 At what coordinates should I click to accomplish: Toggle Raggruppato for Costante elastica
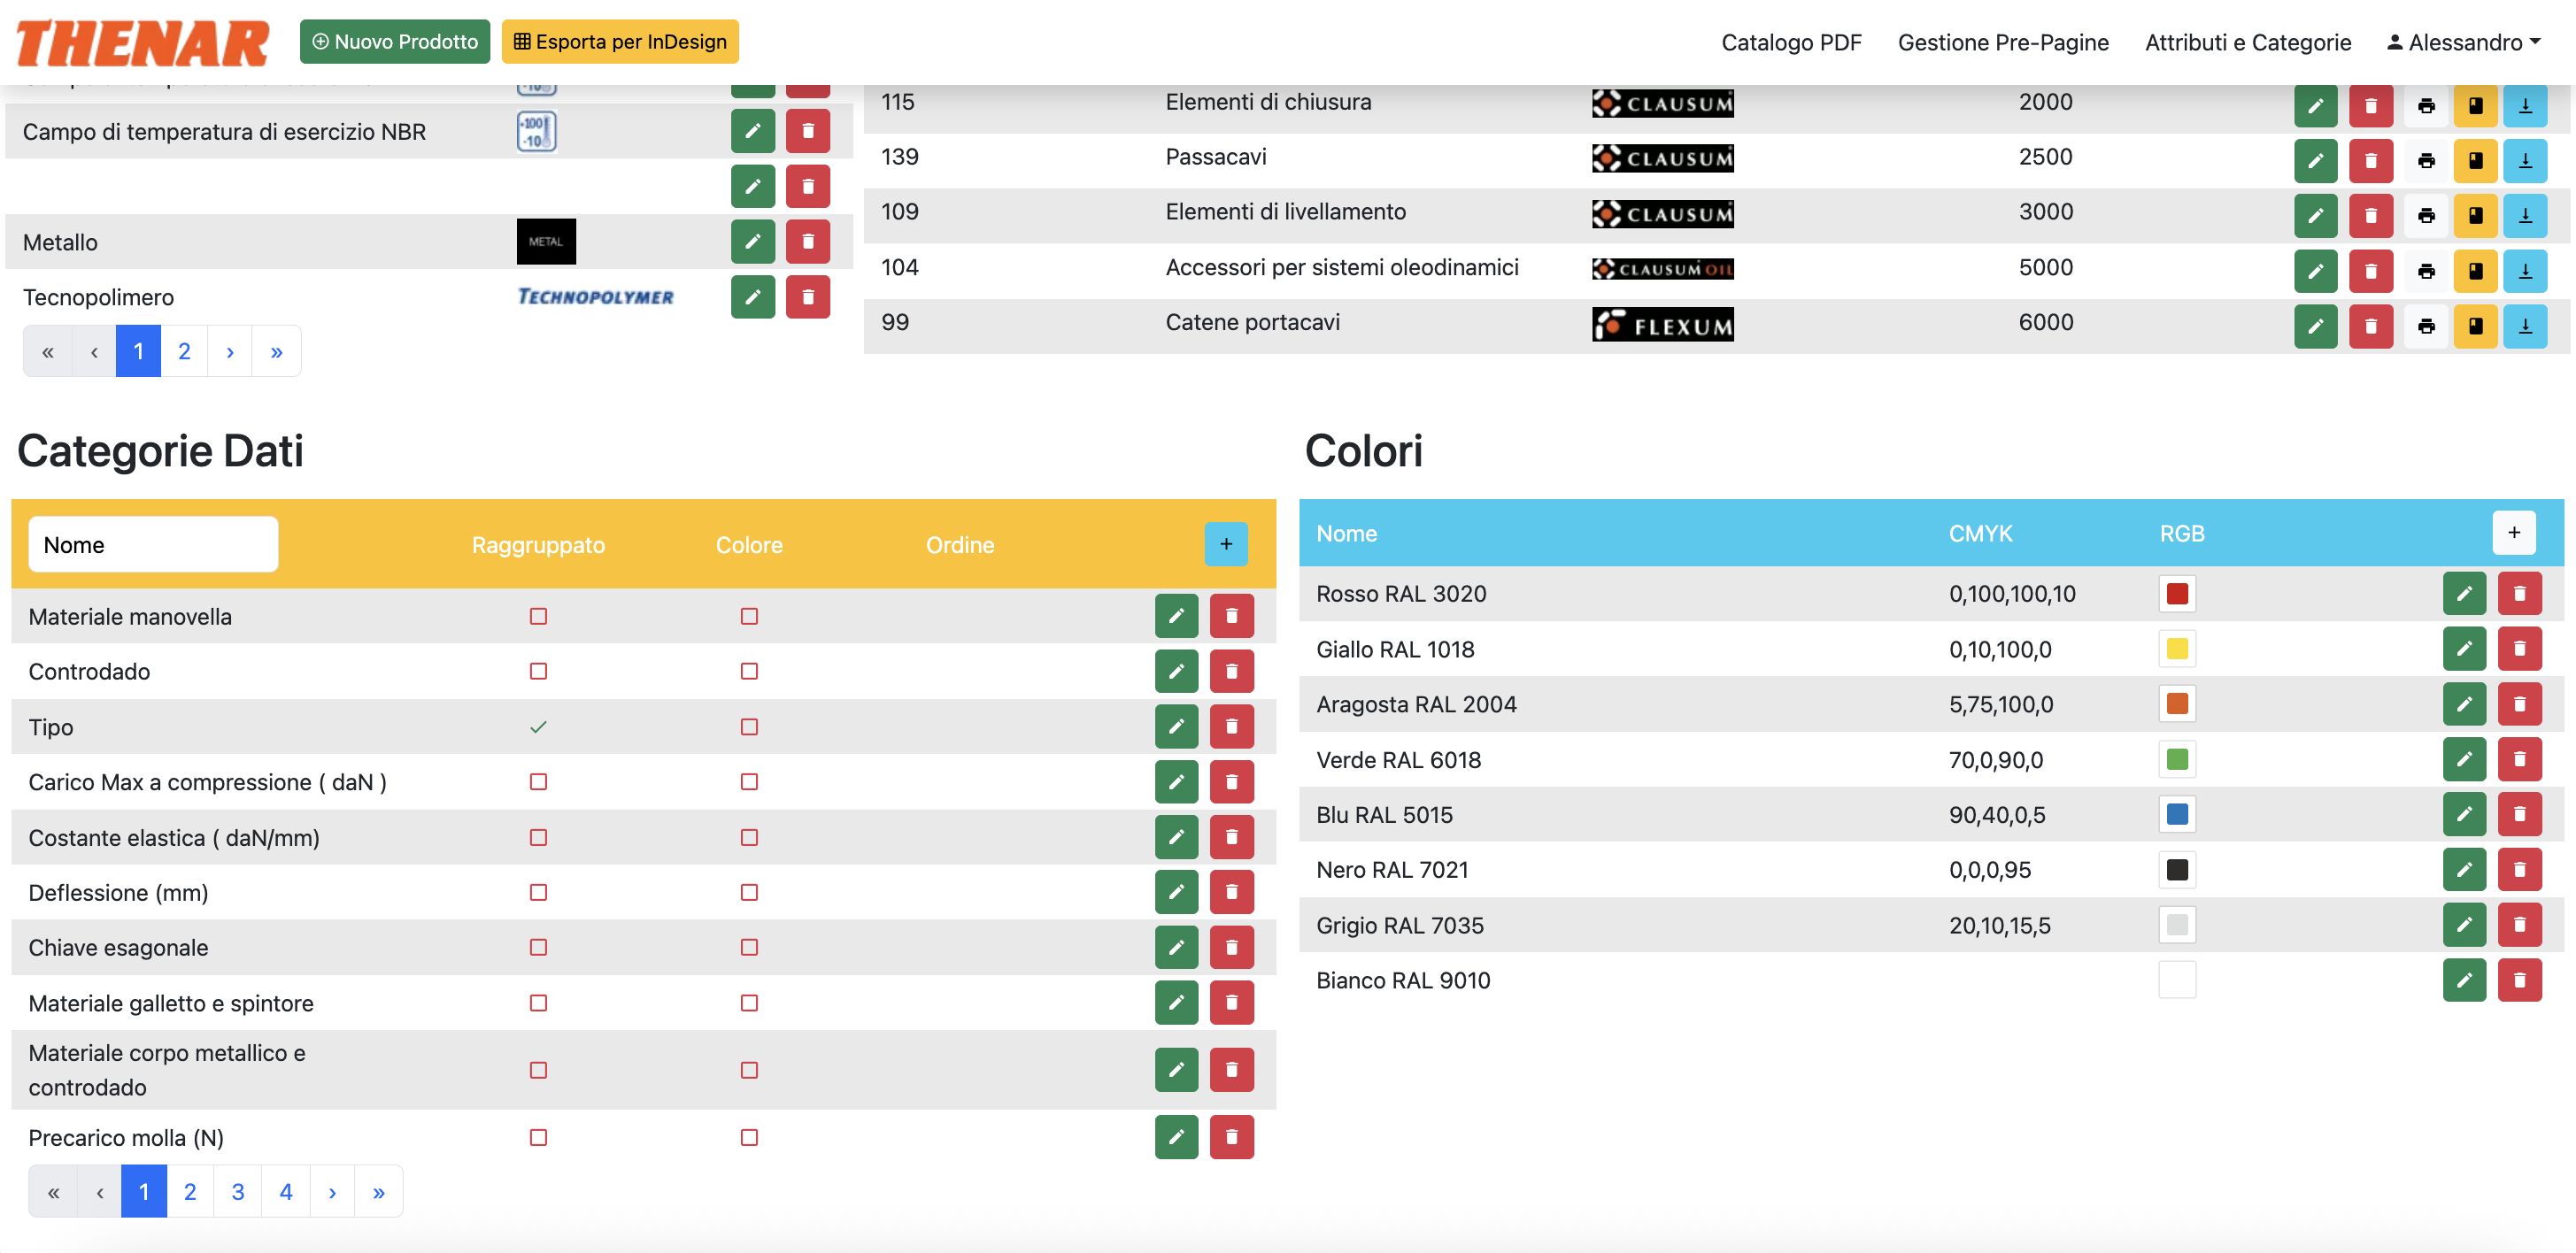coord(538,837)
